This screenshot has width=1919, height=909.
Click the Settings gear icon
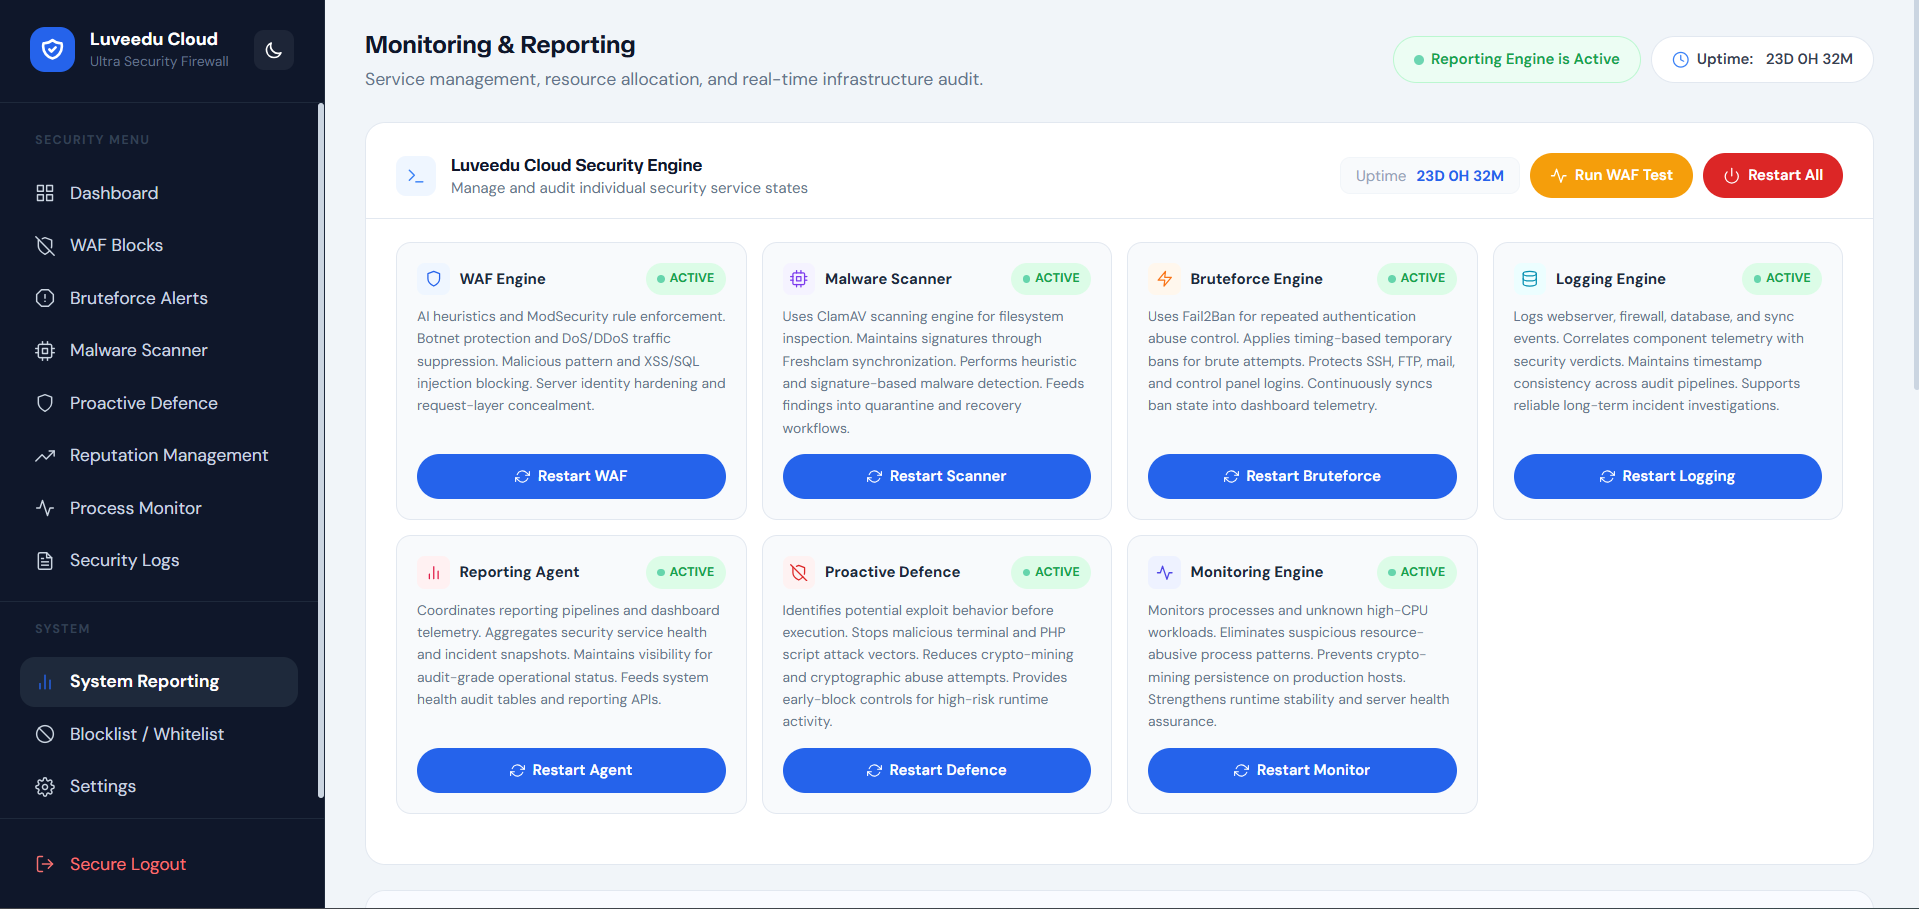point(45,787)
